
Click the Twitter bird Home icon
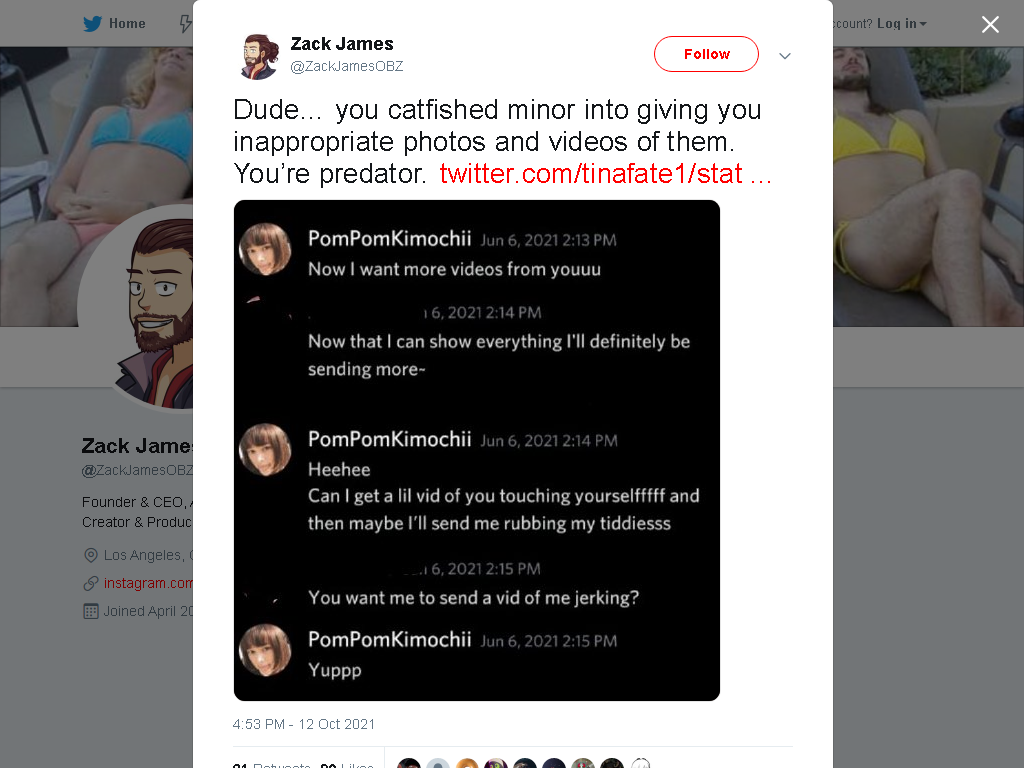tap(92, 24)
